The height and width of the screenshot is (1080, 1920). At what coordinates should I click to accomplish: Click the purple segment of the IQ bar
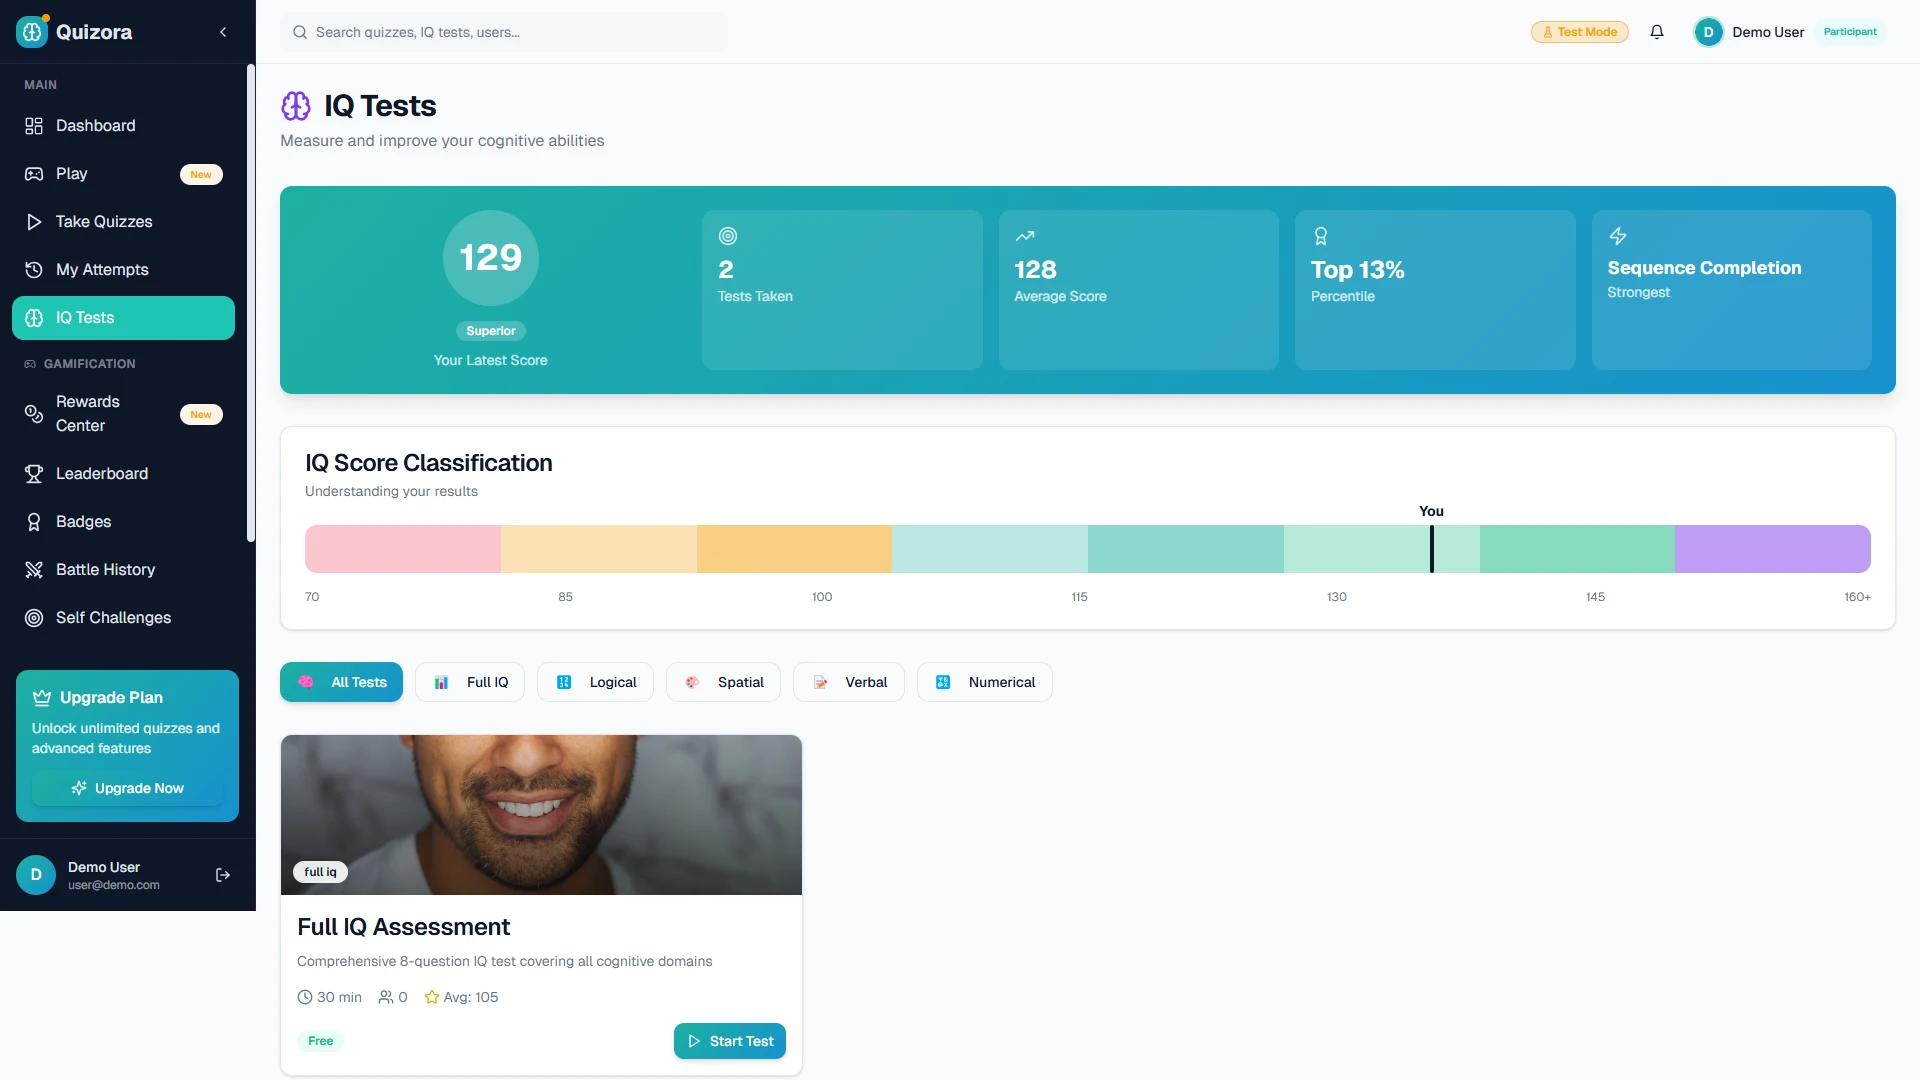coord(1773,549)
